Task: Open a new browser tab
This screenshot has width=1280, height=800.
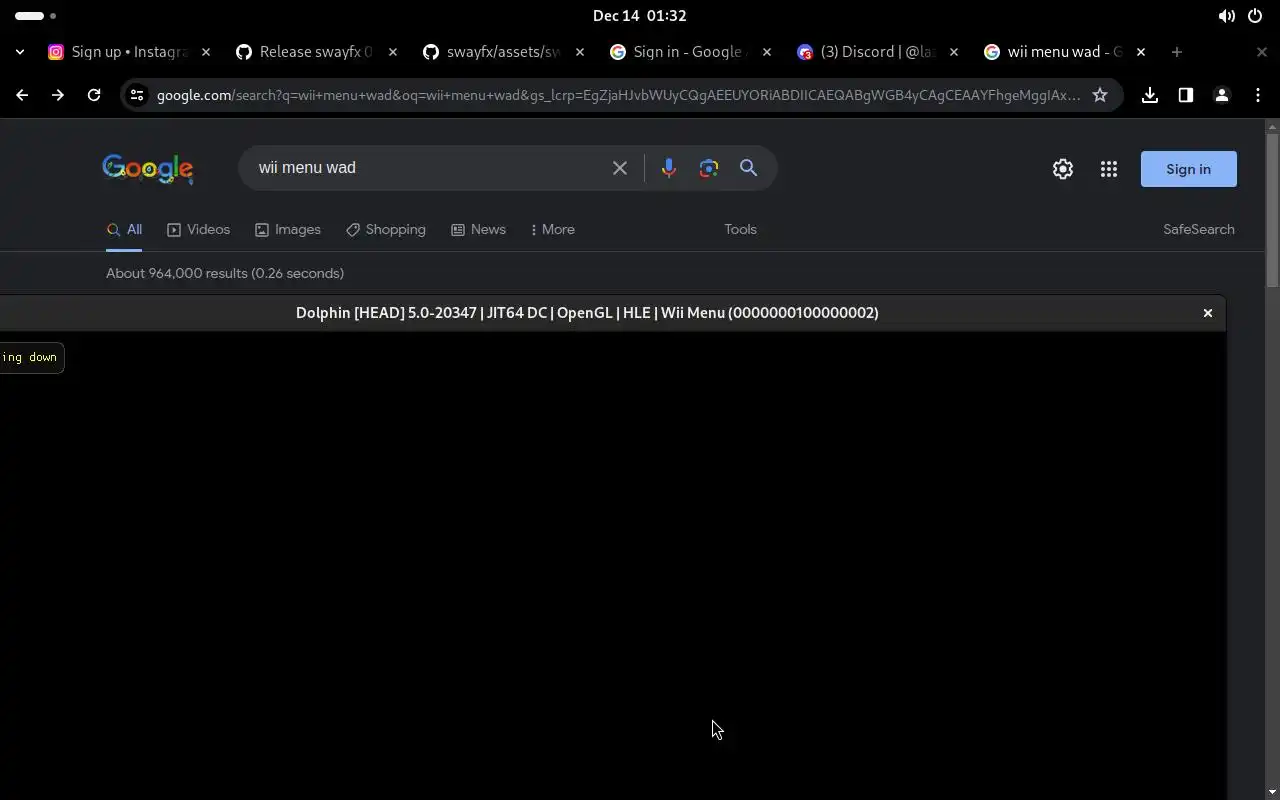Action: [x=1177, y=52]
